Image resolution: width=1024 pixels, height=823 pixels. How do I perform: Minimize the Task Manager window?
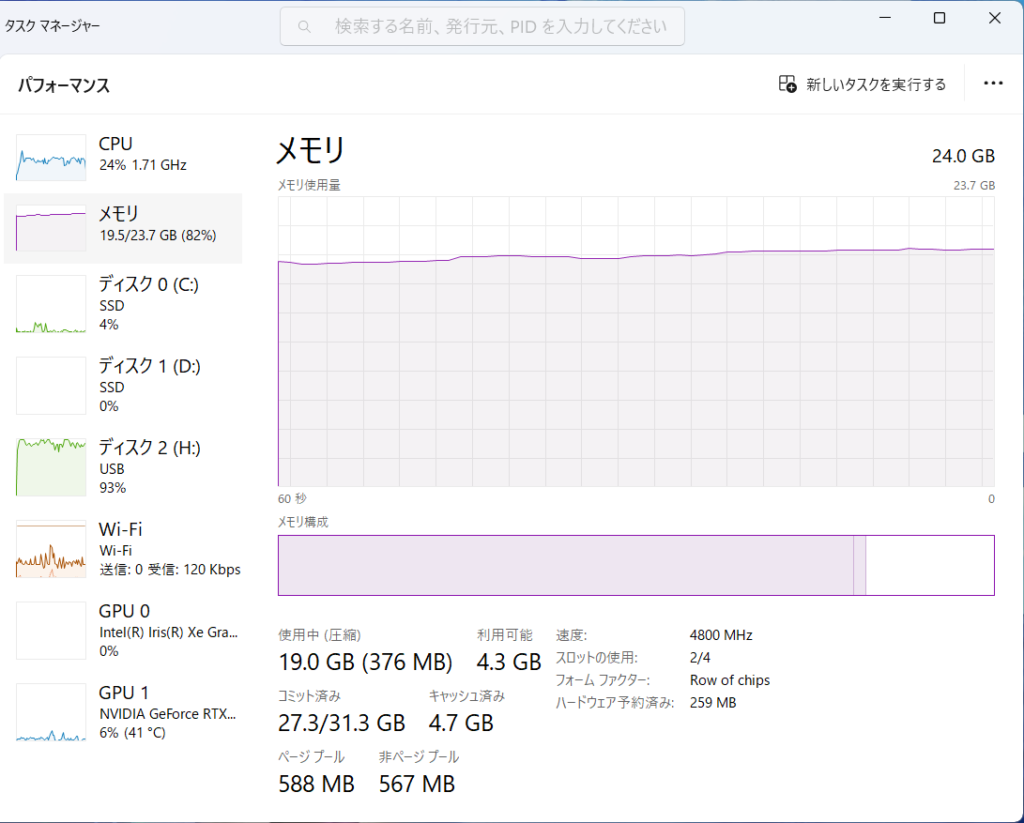(885, 18)
